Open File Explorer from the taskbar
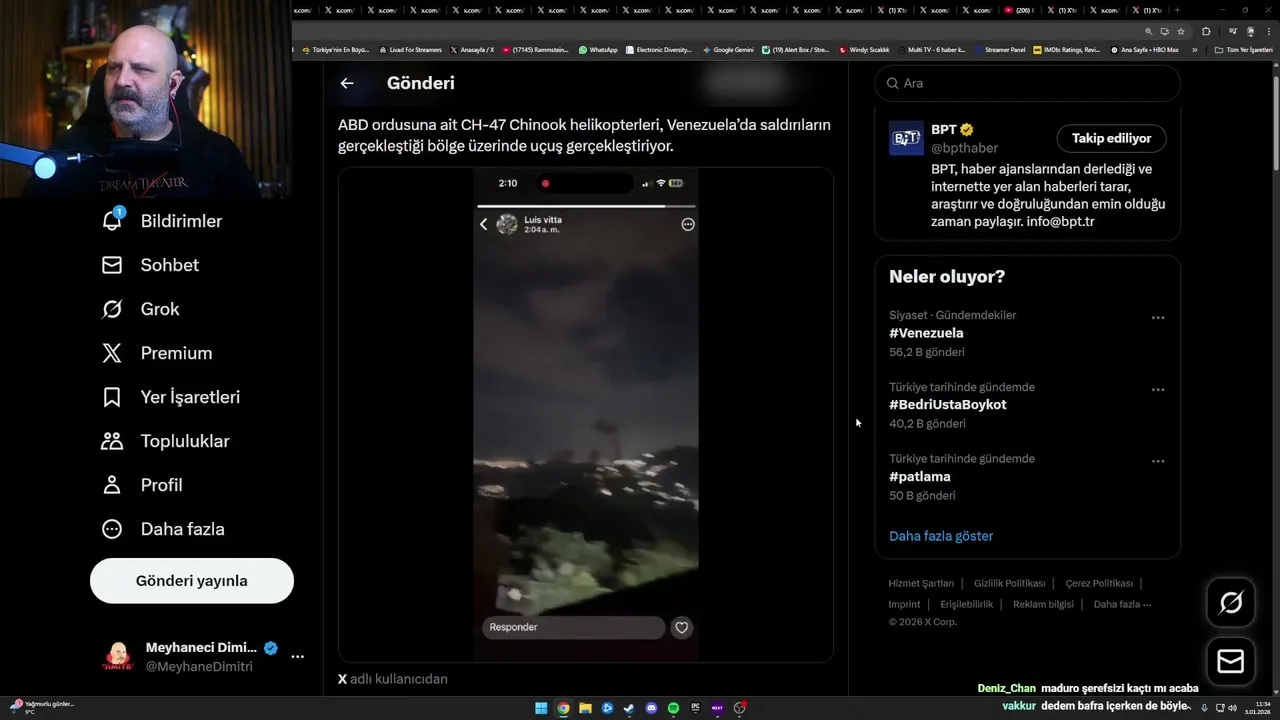 pos(585,708)
